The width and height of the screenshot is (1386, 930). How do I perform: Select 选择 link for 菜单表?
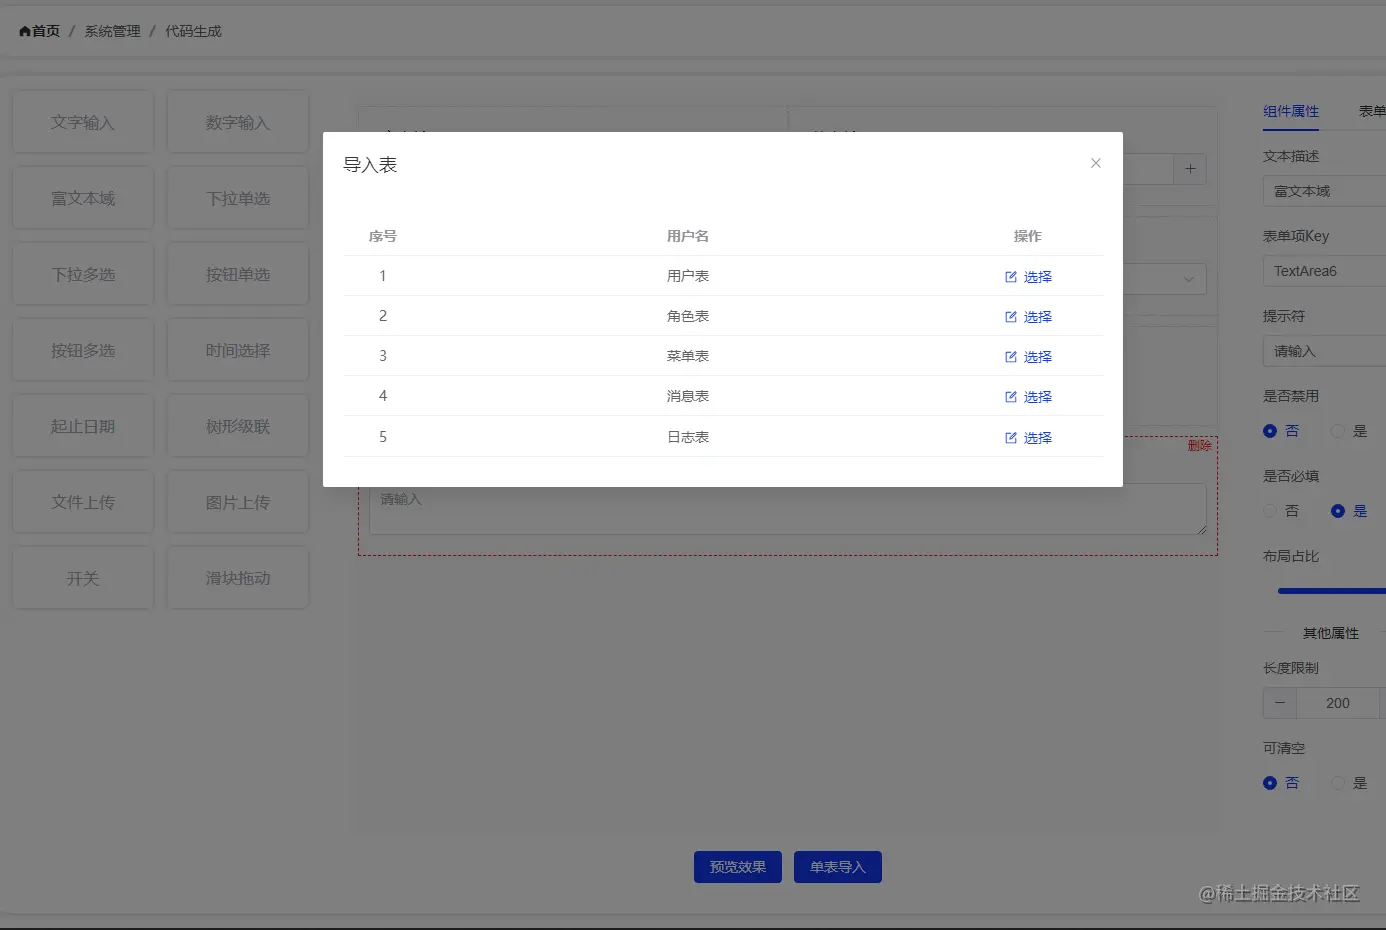1038,357
